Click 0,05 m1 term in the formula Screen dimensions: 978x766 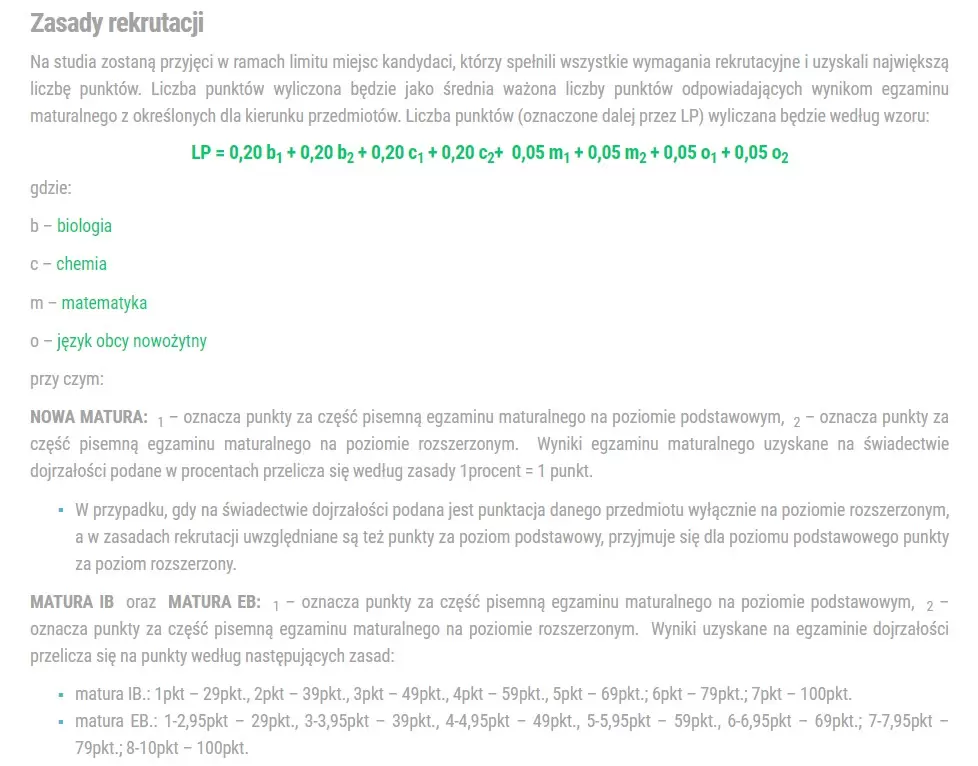point(541,153)
